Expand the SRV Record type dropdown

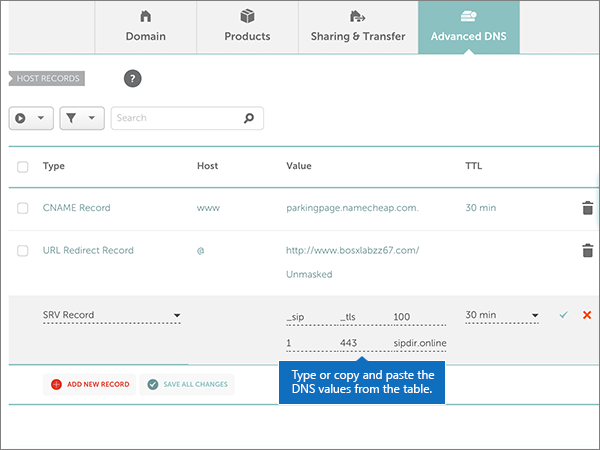111,315
